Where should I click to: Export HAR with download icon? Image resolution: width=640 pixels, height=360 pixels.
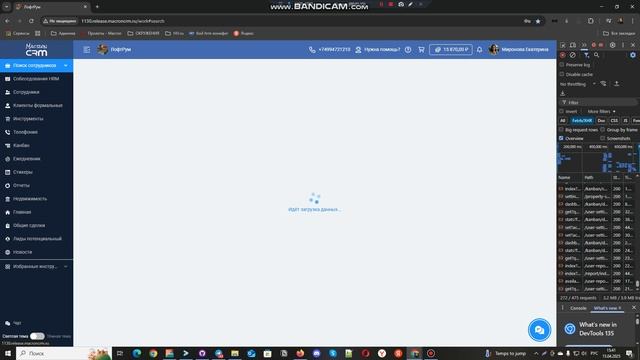point(562,93)
